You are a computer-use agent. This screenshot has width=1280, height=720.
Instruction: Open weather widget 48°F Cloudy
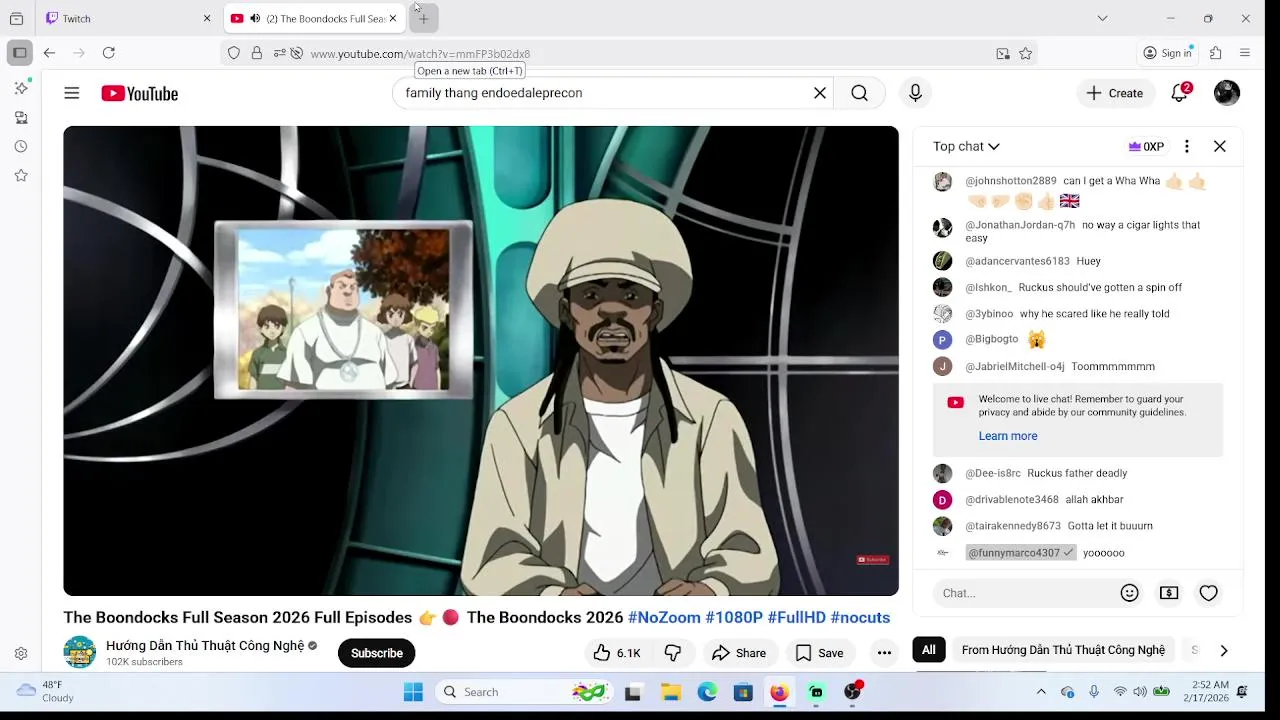pos(46,691)
